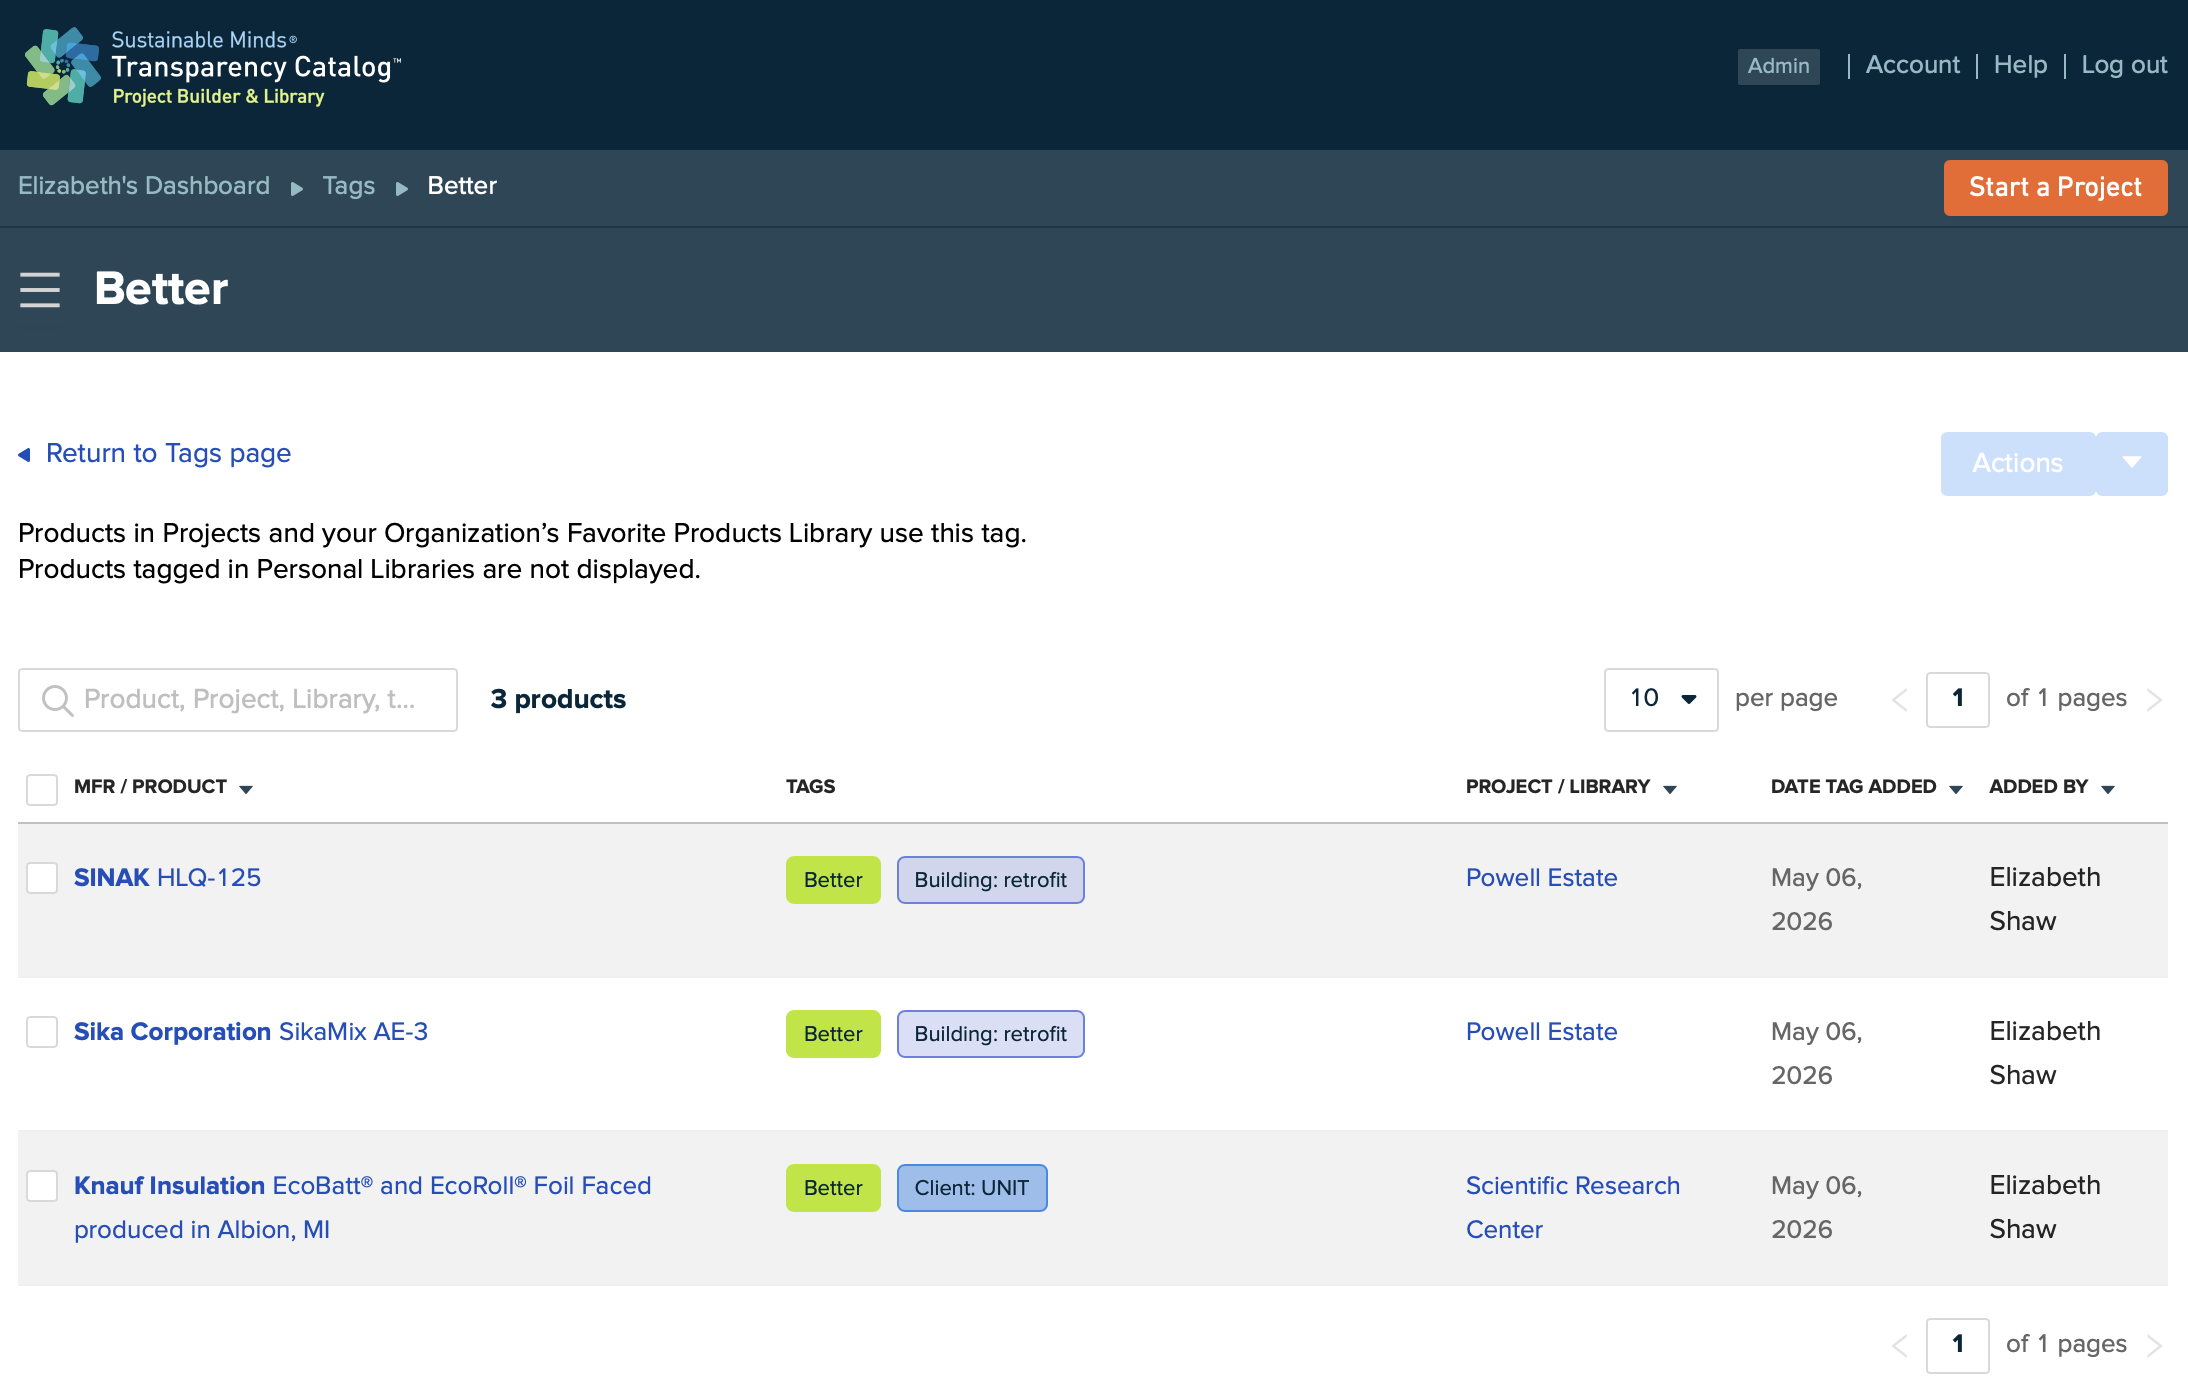Viewport: 2188px width, 1400px height.
Task: Click the Better breadcrumb item
Action: click(x=462, y=186)
